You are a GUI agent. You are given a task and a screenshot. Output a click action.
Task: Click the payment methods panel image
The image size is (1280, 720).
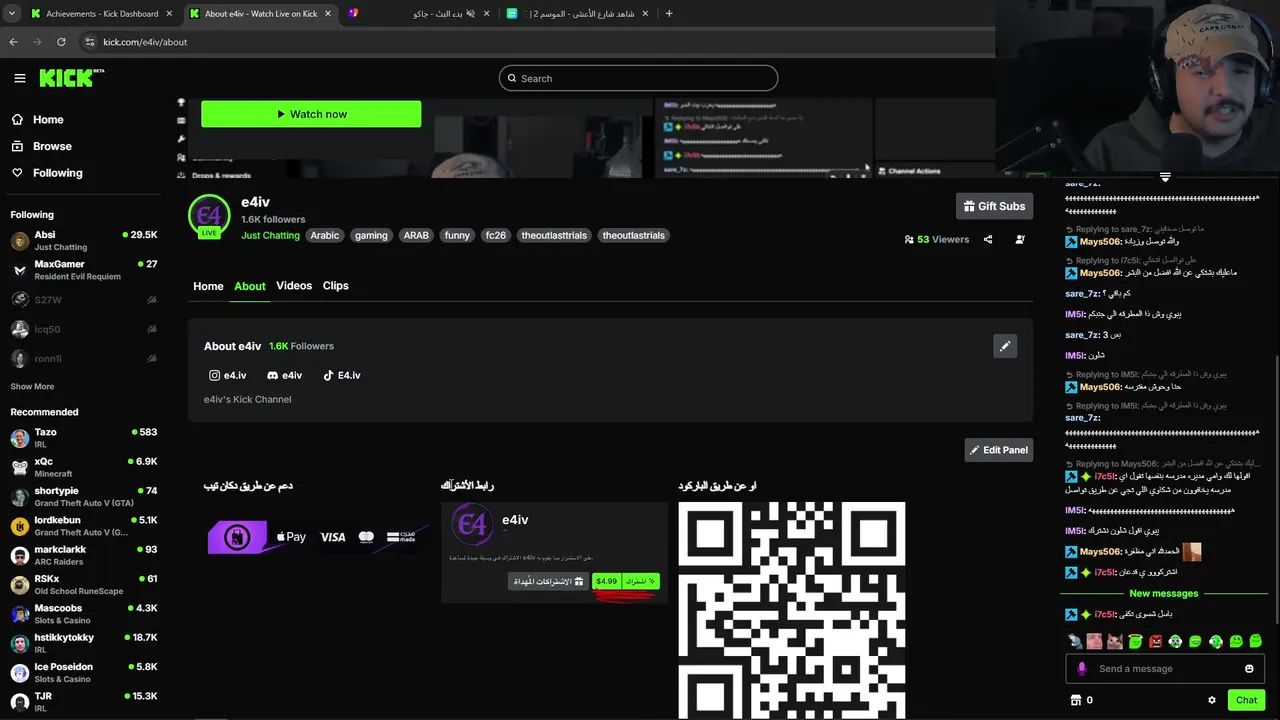pyautogui.click(x=318, y=537)
